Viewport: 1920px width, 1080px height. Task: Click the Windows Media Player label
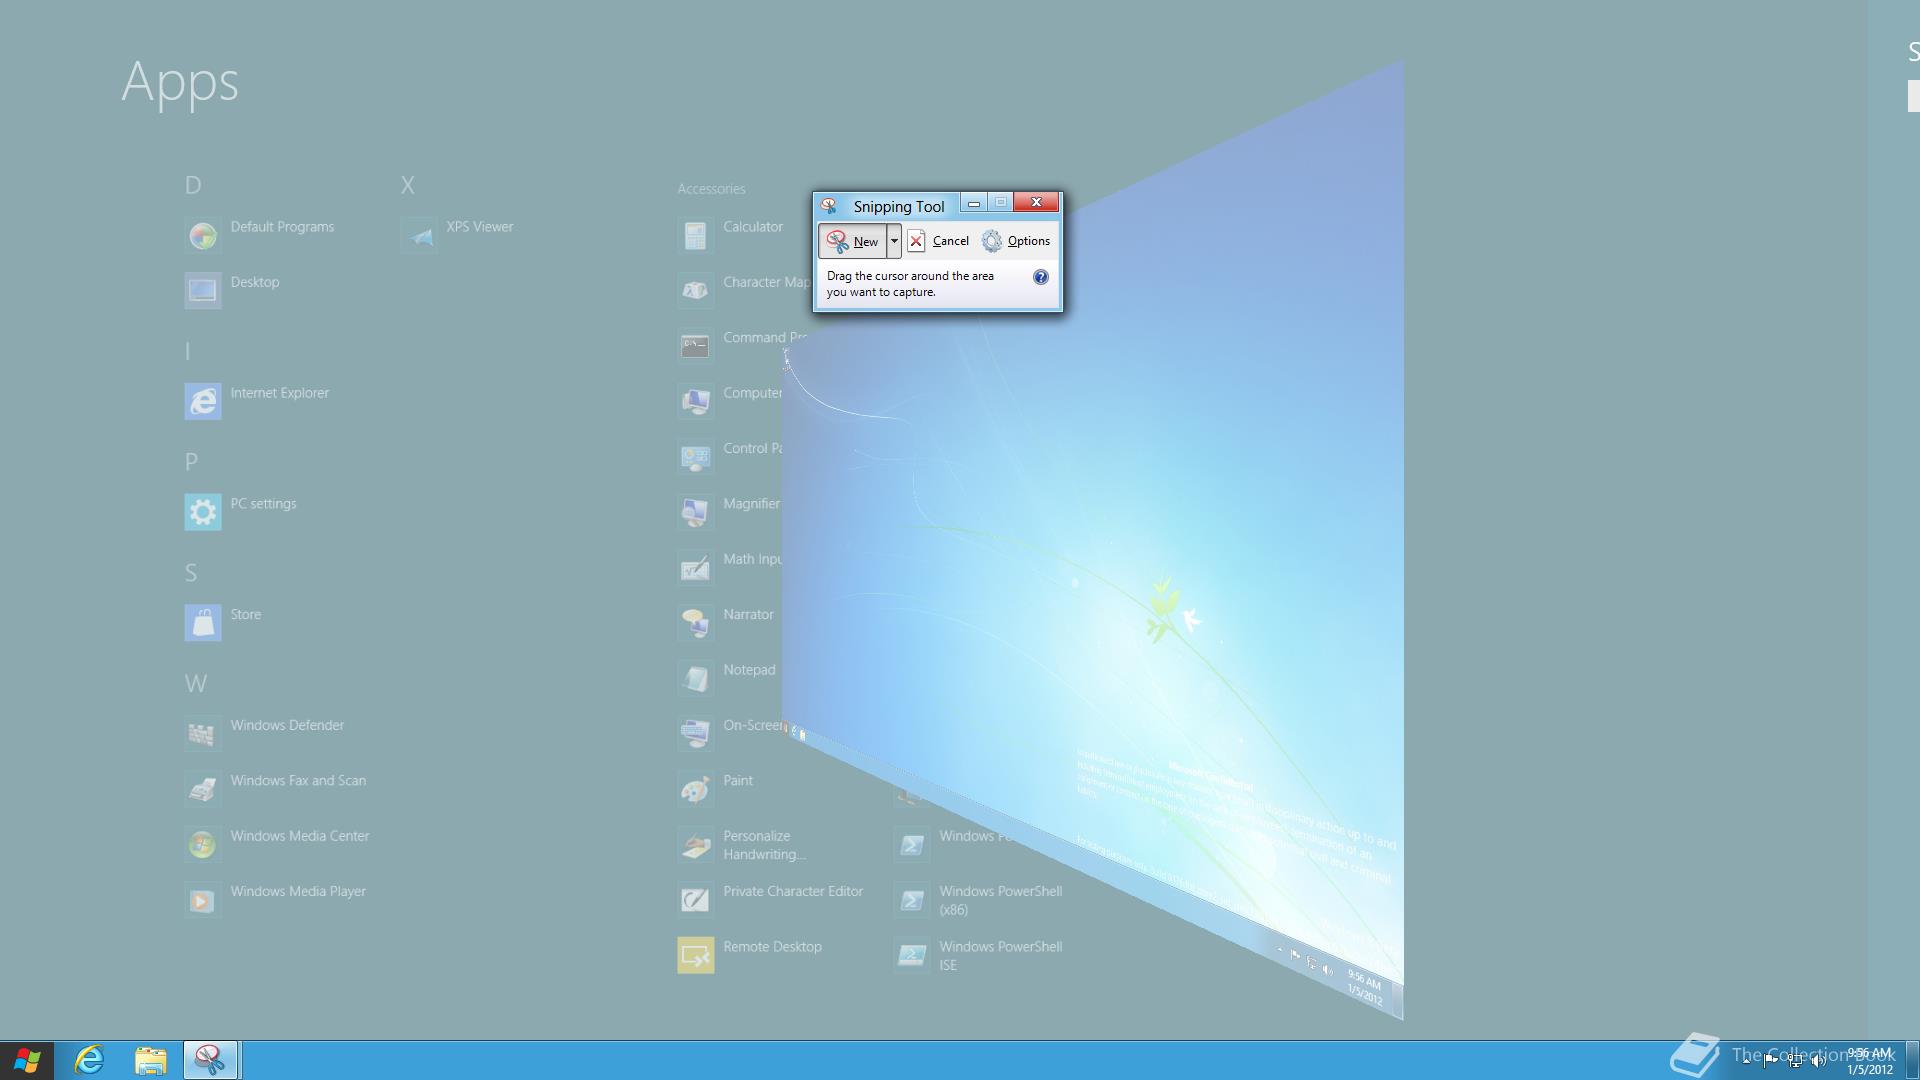coord(298,891)
